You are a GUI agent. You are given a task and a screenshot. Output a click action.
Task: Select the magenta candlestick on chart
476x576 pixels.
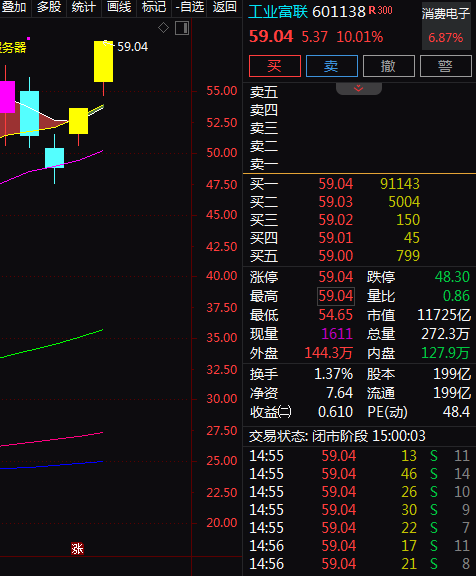pyautogui.click(x=7, y=97)
